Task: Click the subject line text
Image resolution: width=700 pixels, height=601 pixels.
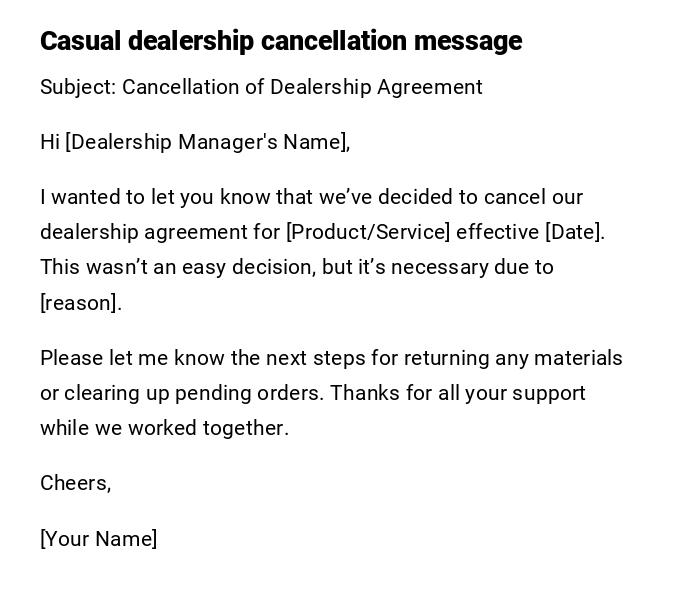Action: 261,87
